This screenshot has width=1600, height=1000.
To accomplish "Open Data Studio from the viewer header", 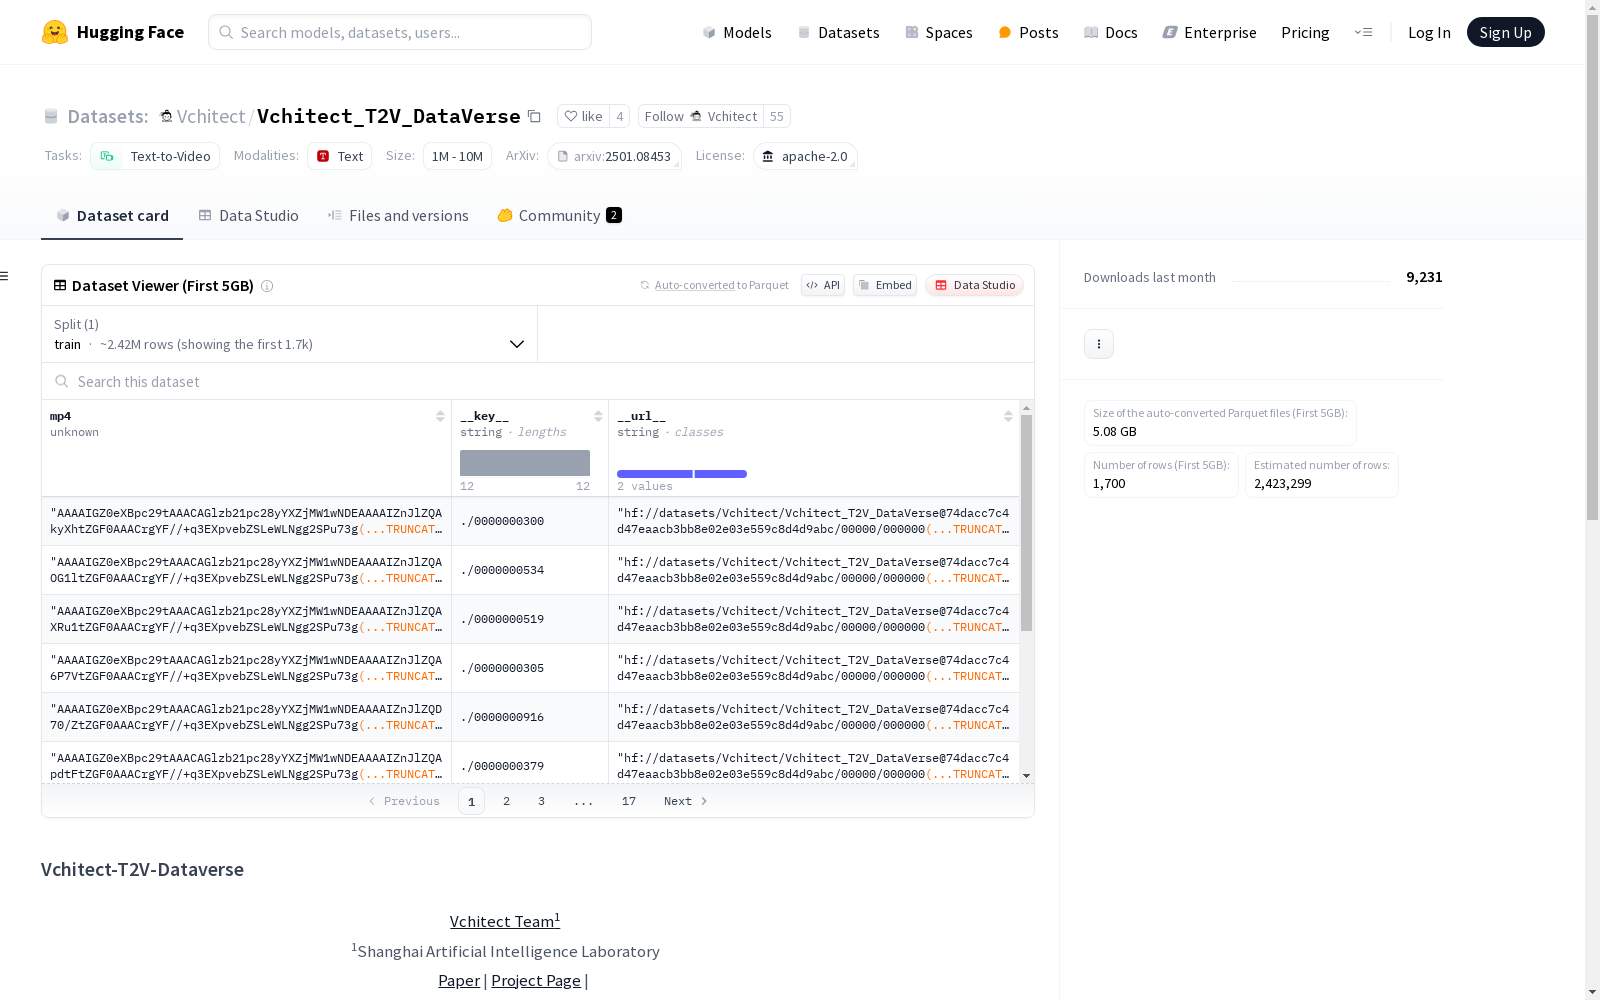I will point(975,285).
